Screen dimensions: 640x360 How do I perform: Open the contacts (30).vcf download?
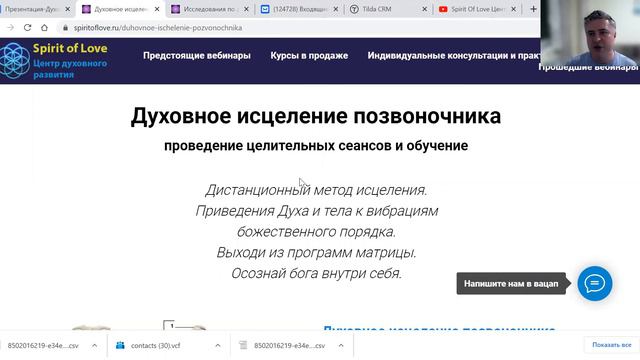[156, 345]
